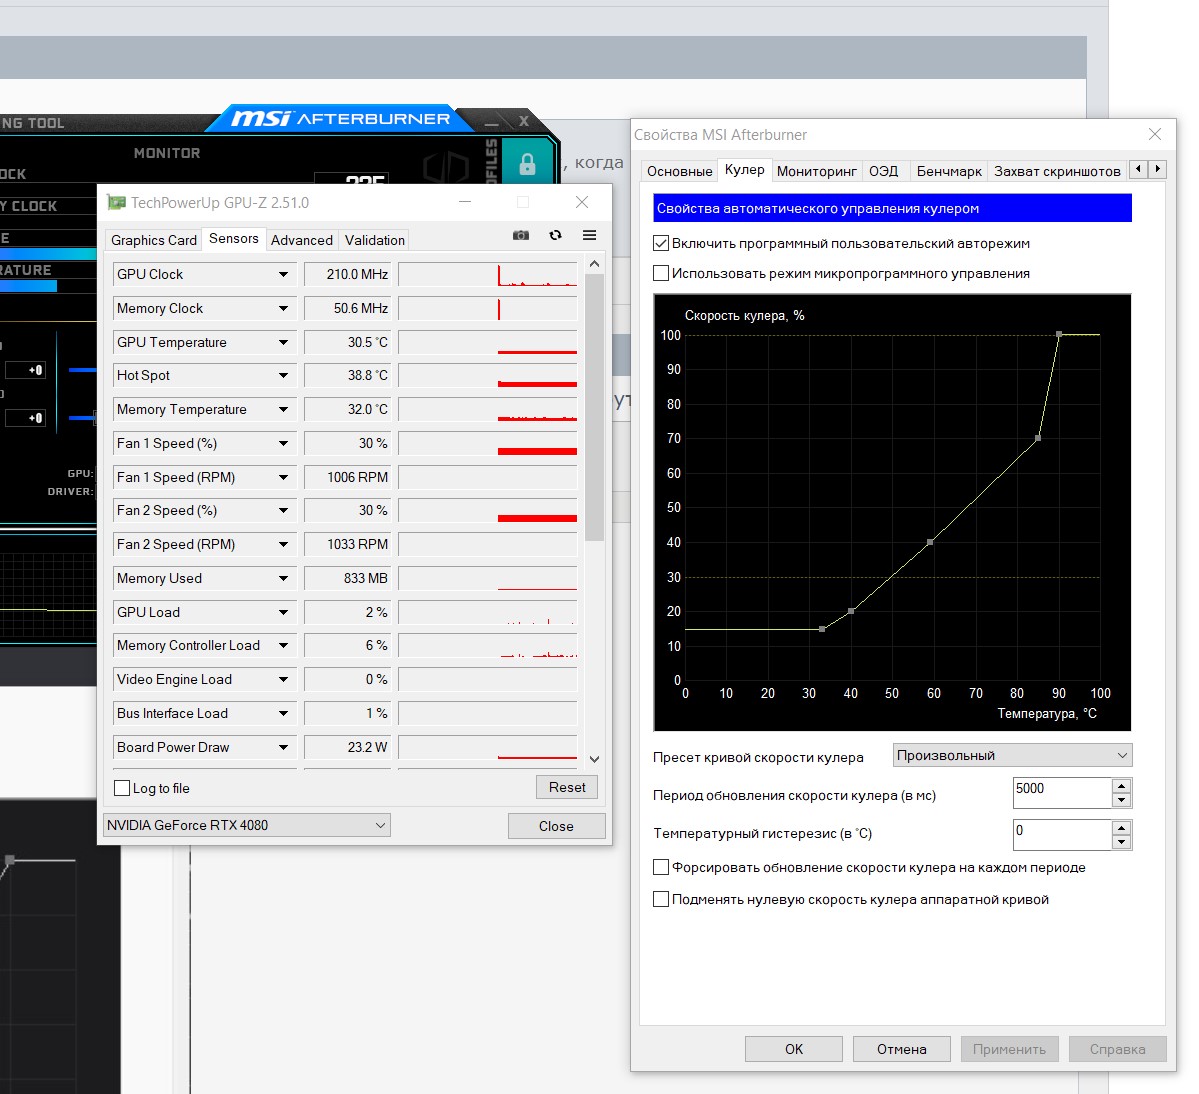Viewport: 1199px width, 1094px height.
Task: Close the Afterburner properties dialog
Action: coord(1155,135)
